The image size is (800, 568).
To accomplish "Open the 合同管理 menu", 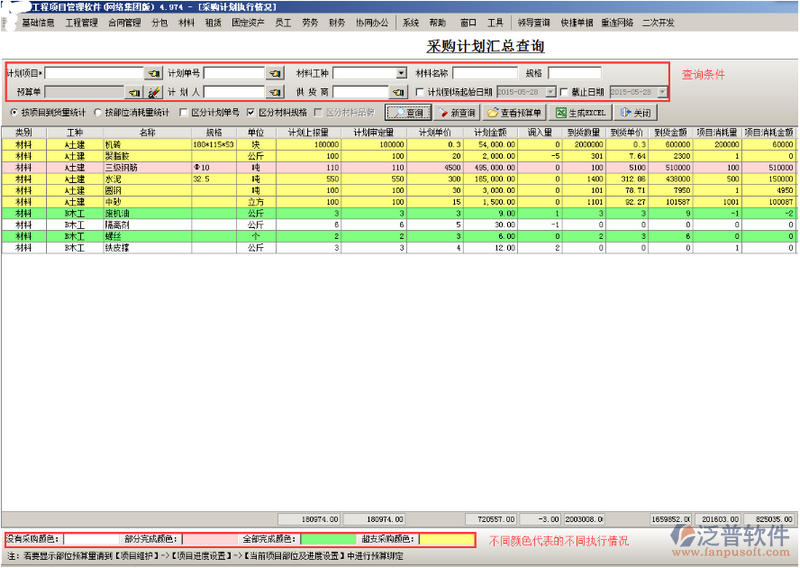I will click(x=124, y=21).
